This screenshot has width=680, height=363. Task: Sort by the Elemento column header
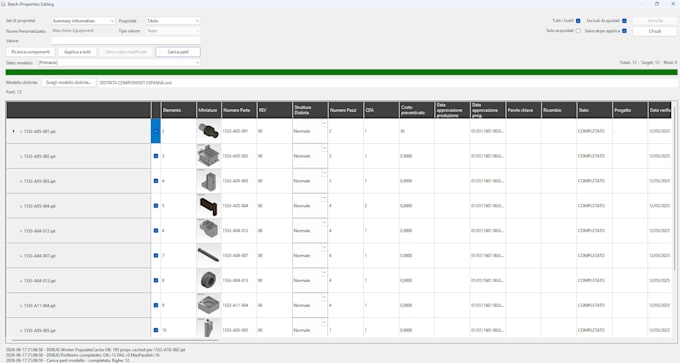pyautogui.click(x=179, y=110)
